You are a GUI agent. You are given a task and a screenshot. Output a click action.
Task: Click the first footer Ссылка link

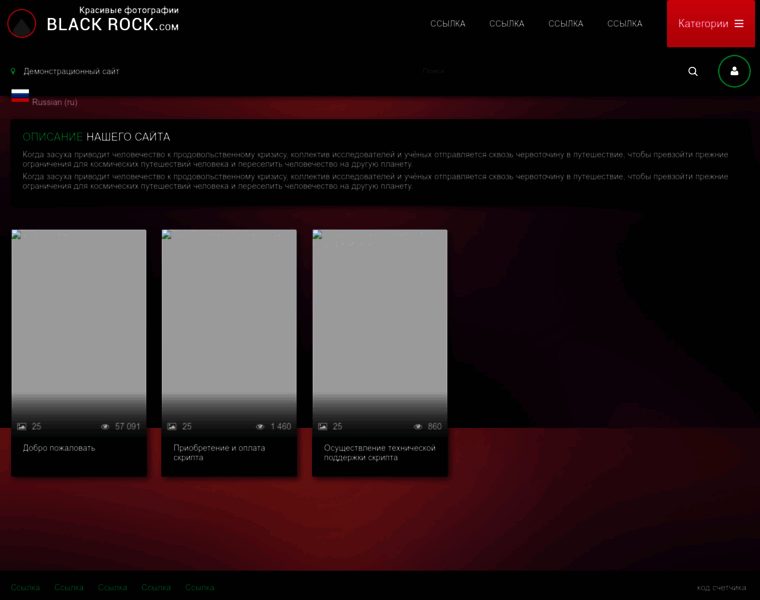(x=25, y=587)
